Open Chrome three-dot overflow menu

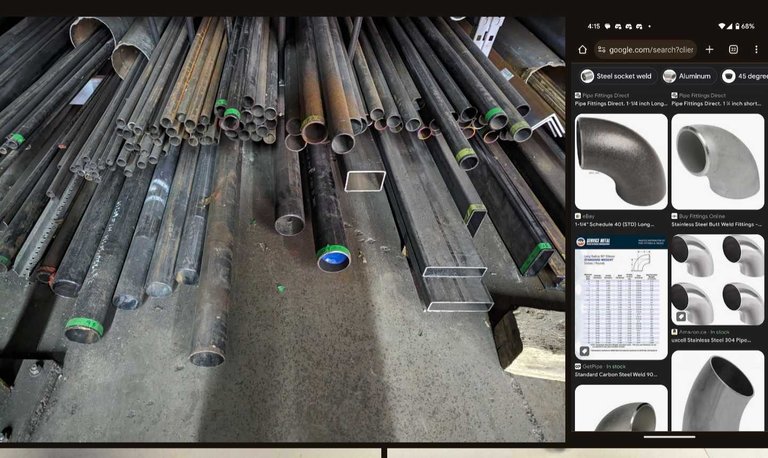click(756, 49)
